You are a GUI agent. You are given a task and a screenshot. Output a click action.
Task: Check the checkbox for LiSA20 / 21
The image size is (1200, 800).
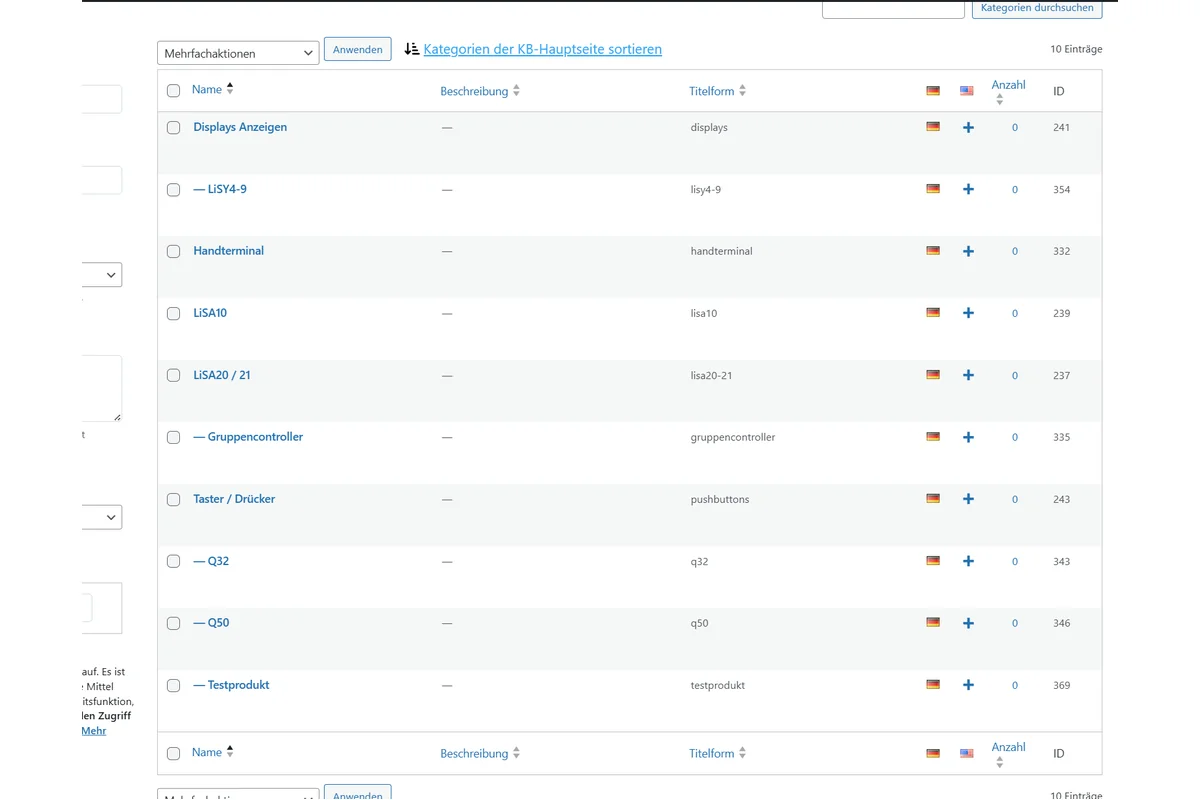pos(173,375)
